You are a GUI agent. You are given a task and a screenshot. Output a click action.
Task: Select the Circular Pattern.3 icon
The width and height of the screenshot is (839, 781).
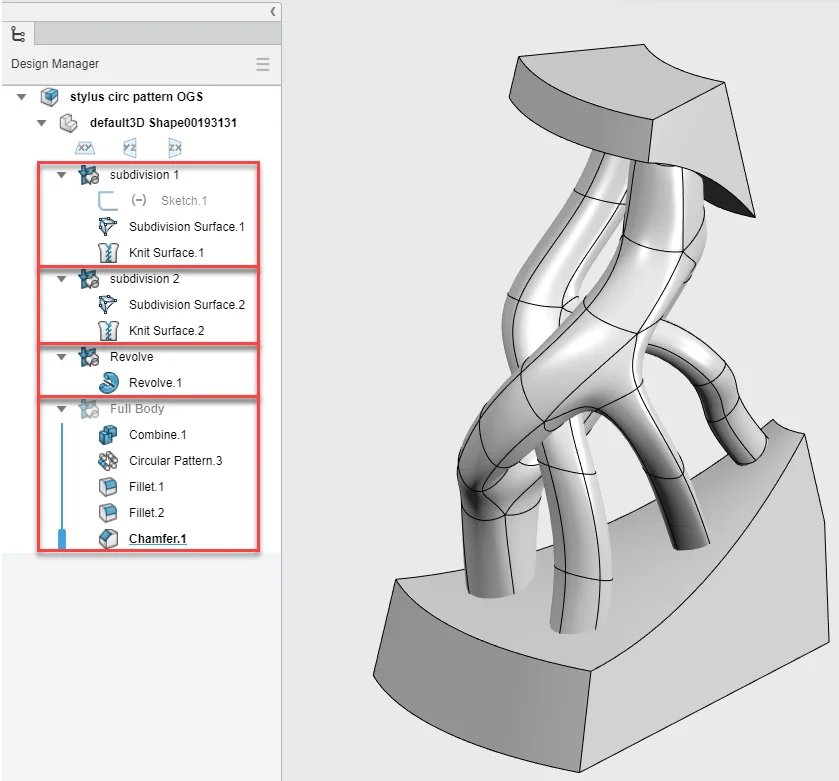coord(109,461)
